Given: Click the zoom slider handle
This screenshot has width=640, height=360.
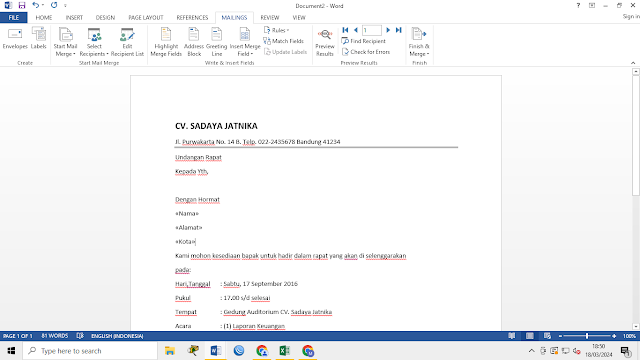Looking at the screenshot, I should pos(587,336).
